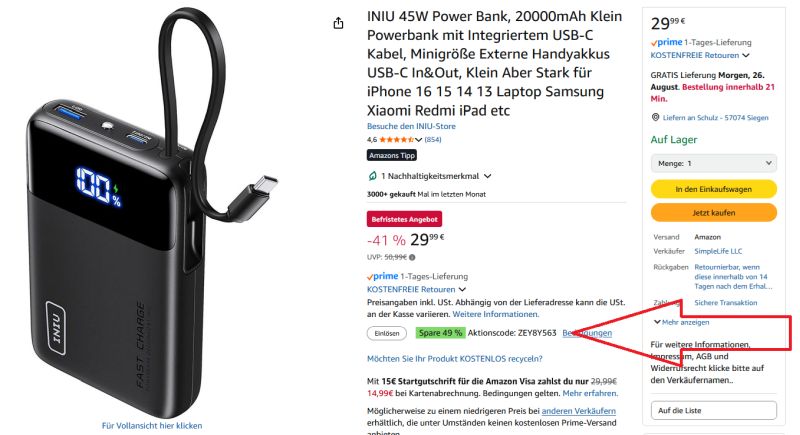Click the Jetzt kaufen button
This screenshot has height=435, width=800.
[x=713, y=213]
